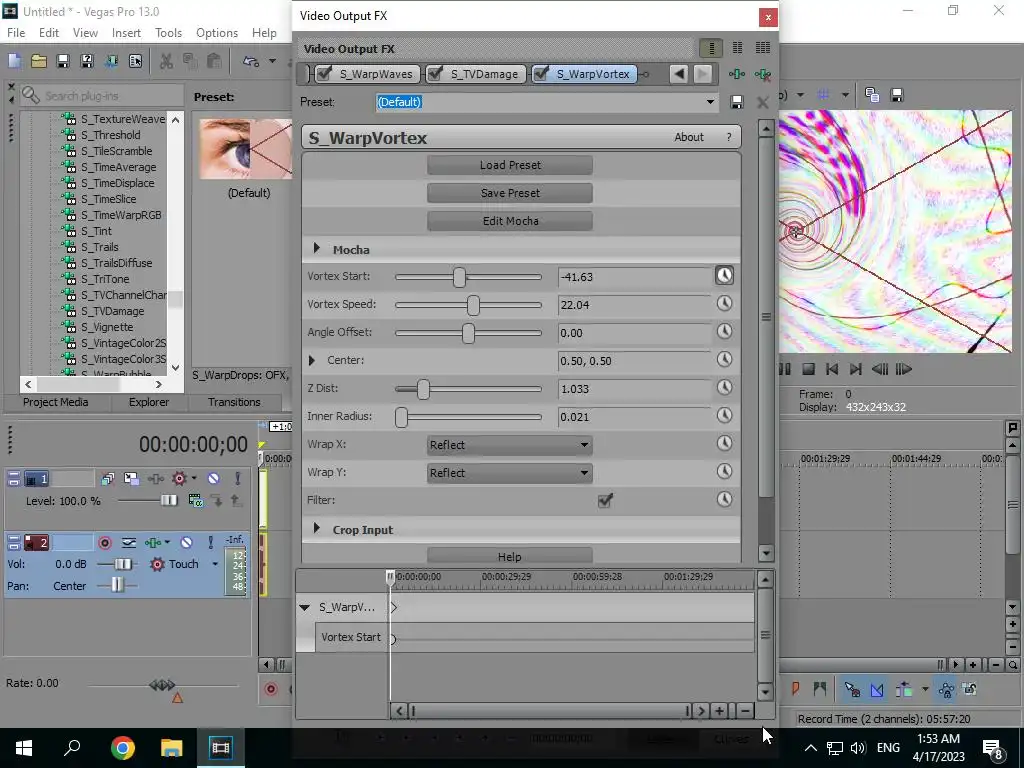Screen dimensions: 1024x768
Task: Mute video track 1 icon
Action: (x=214, y=479)
